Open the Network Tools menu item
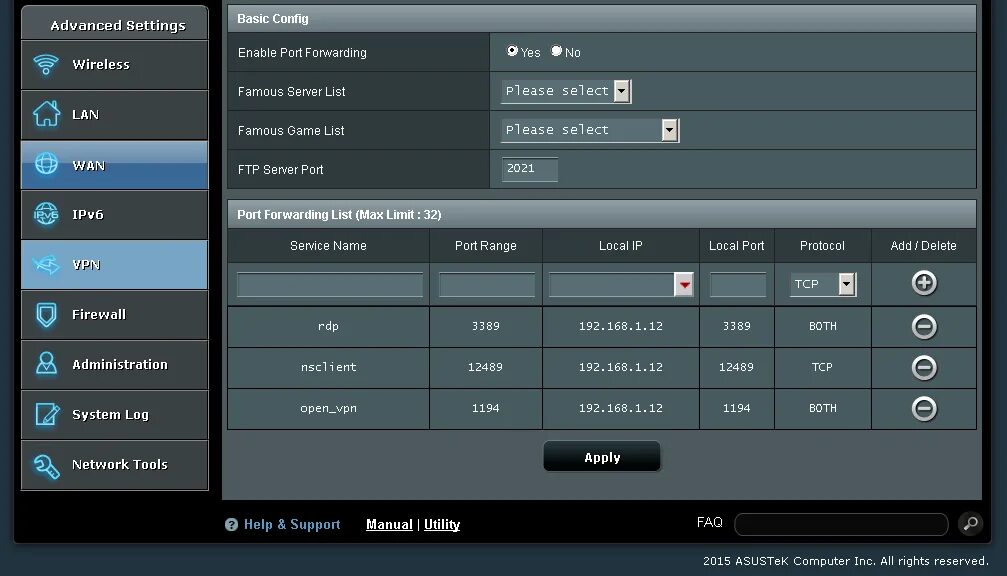 [114, 465]
